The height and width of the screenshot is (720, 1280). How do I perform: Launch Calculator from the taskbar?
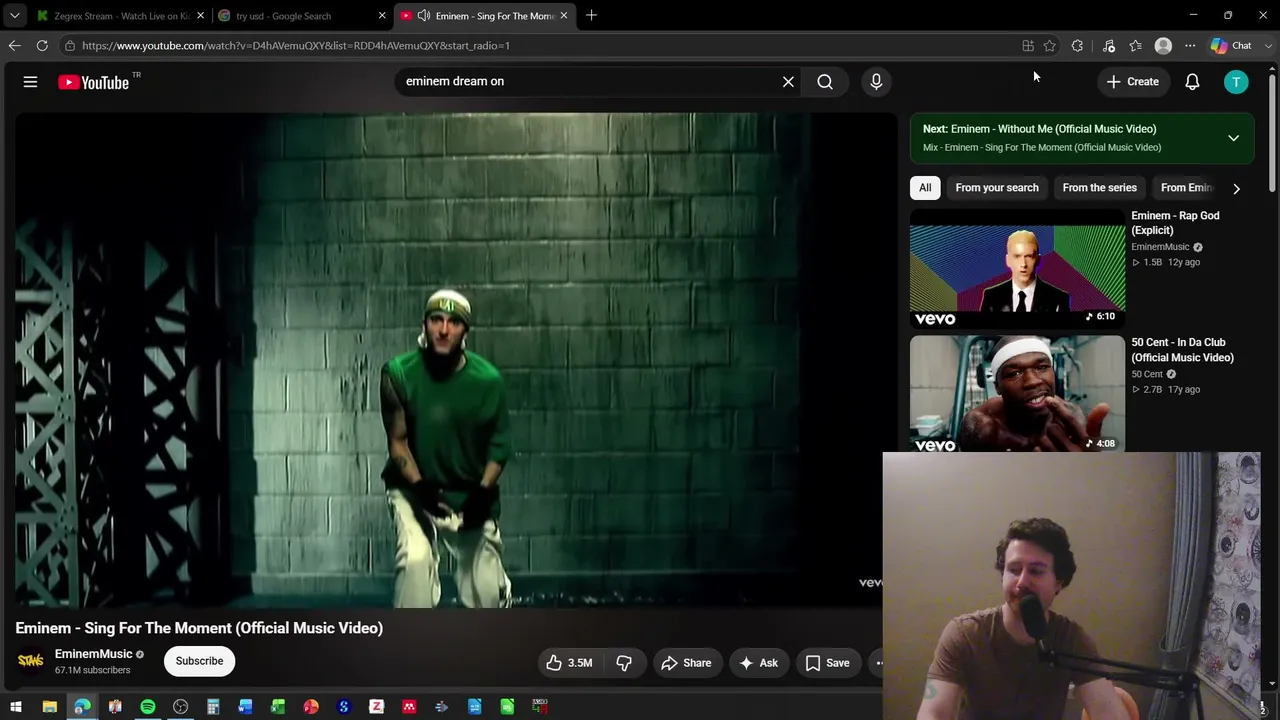[x=213, y=707]
